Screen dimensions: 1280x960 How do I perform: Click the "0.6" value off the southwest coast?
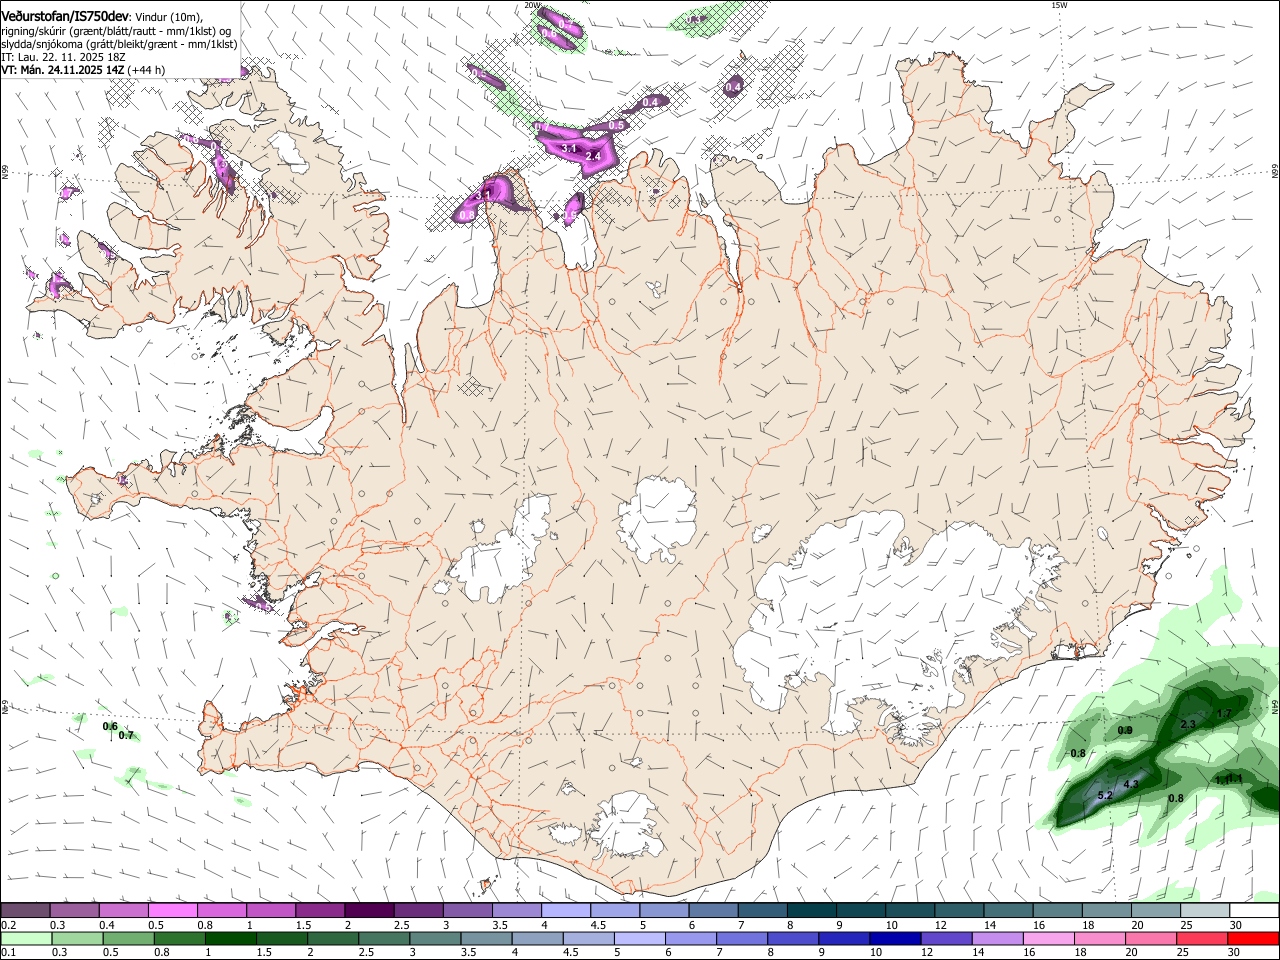pyautogui.click(x=110, y=726)
